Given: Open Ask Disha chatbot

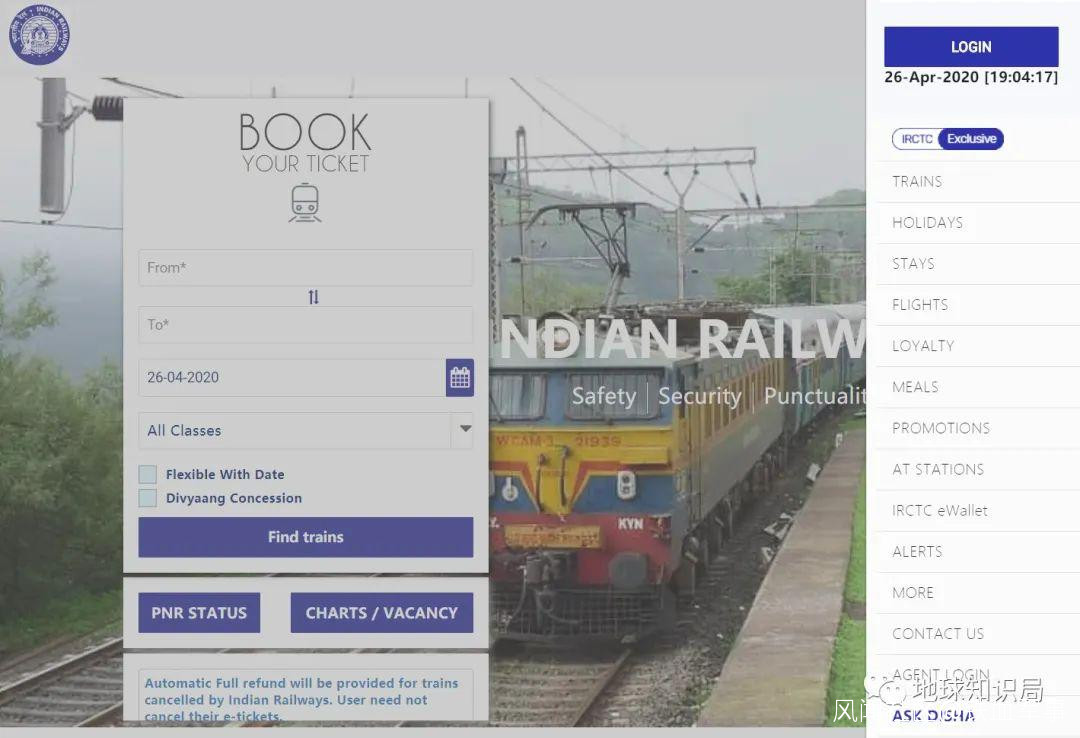Looking at the screenshot, I should click(x=933, y=716).
